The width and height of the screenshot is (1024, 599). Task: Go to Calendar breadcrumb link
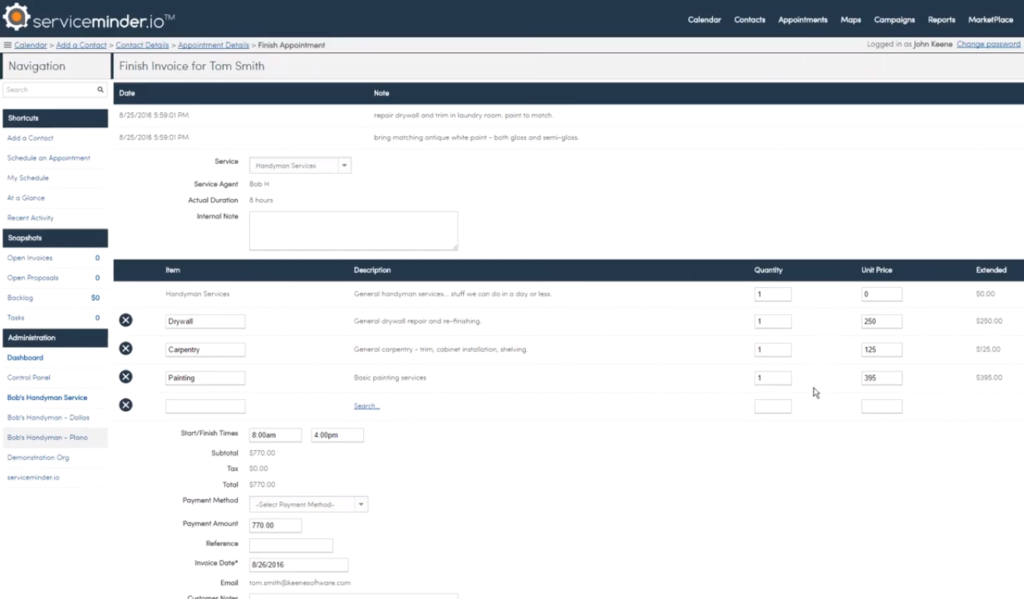pos(31,45)
